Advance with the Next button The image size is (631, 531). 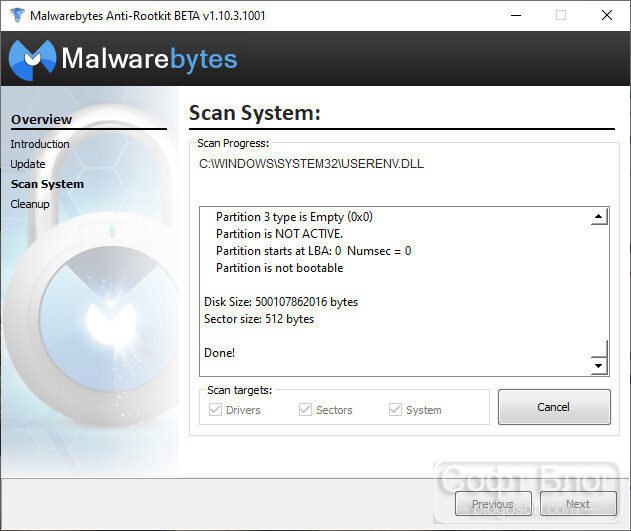click(578, 504)
